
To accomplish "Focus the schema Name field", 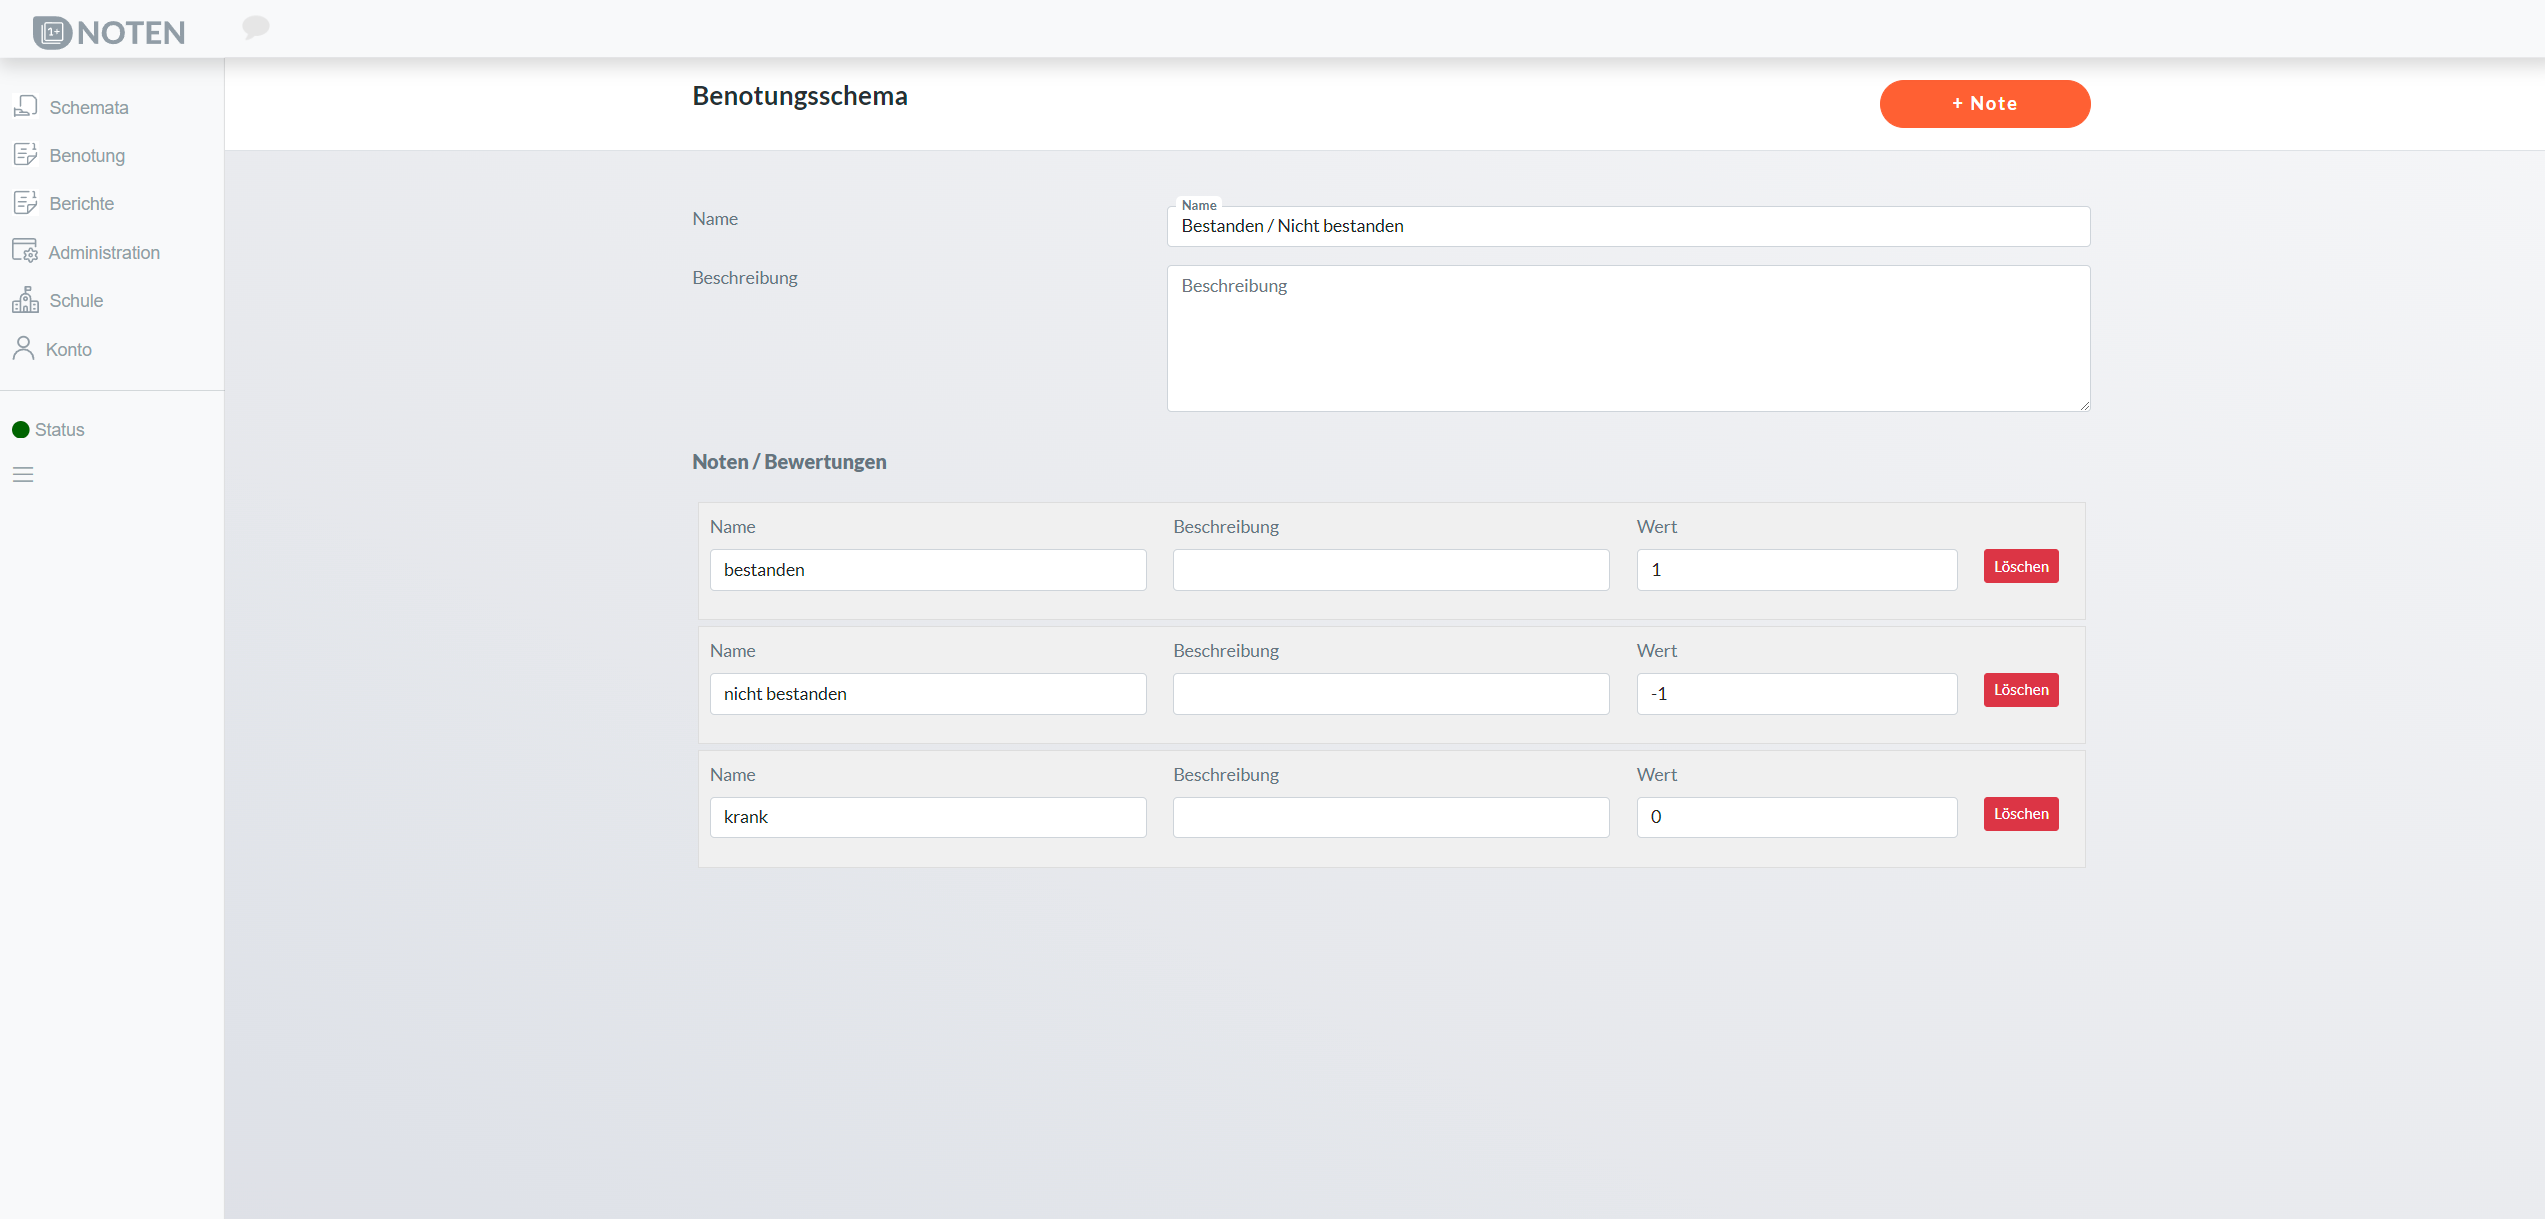I will click(1628, 226).
